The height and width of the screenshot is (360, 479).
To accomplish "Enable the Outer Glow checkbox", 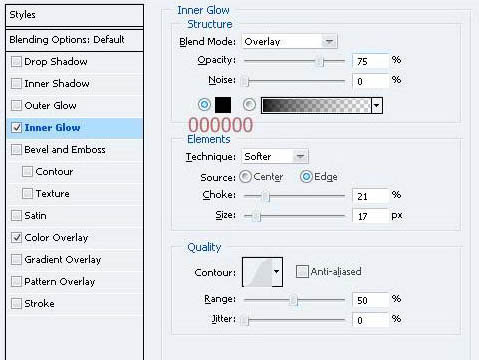I will (x=16, y=105).
